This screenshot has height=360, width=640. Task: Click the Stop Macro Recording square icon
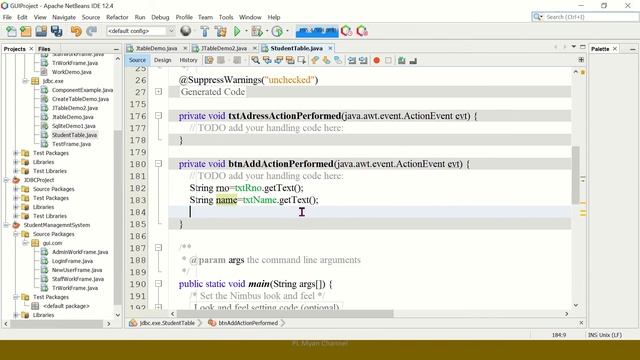[x=388, y=60]
